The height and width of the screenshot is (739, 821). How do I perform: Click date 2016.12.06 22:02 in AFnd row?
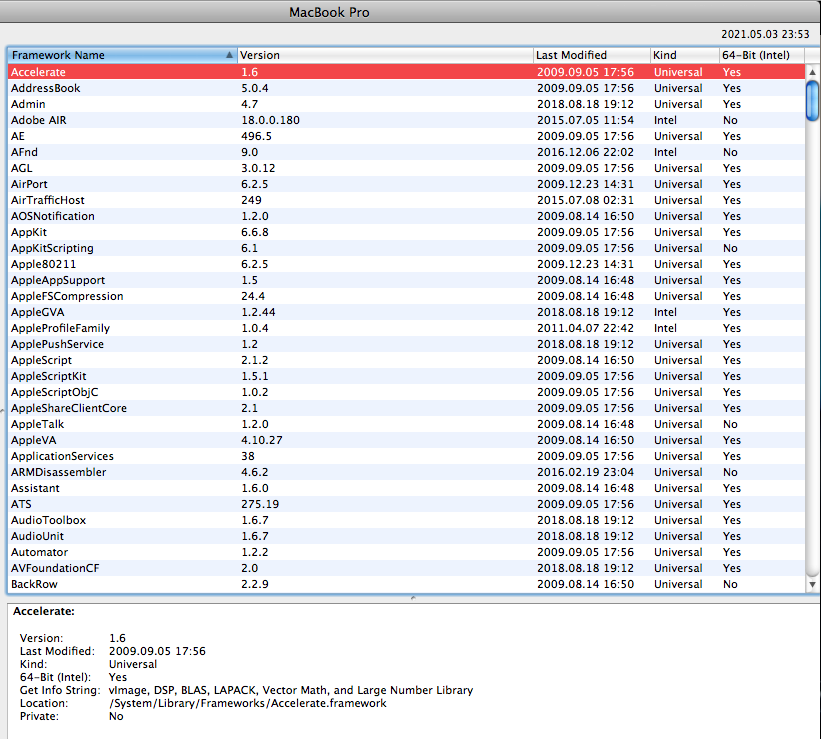(585, 152)
